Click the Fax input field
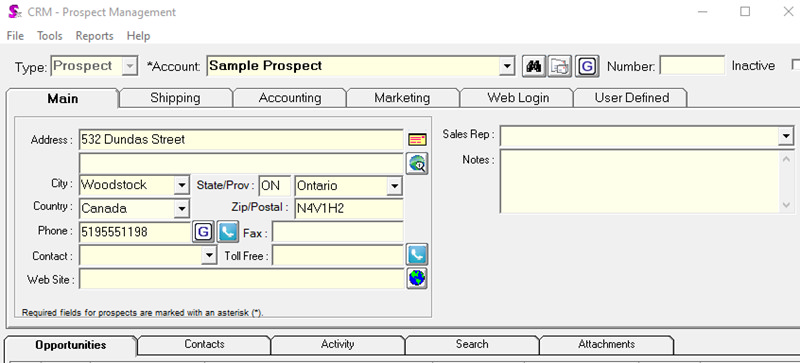 (x=338, y=232)
